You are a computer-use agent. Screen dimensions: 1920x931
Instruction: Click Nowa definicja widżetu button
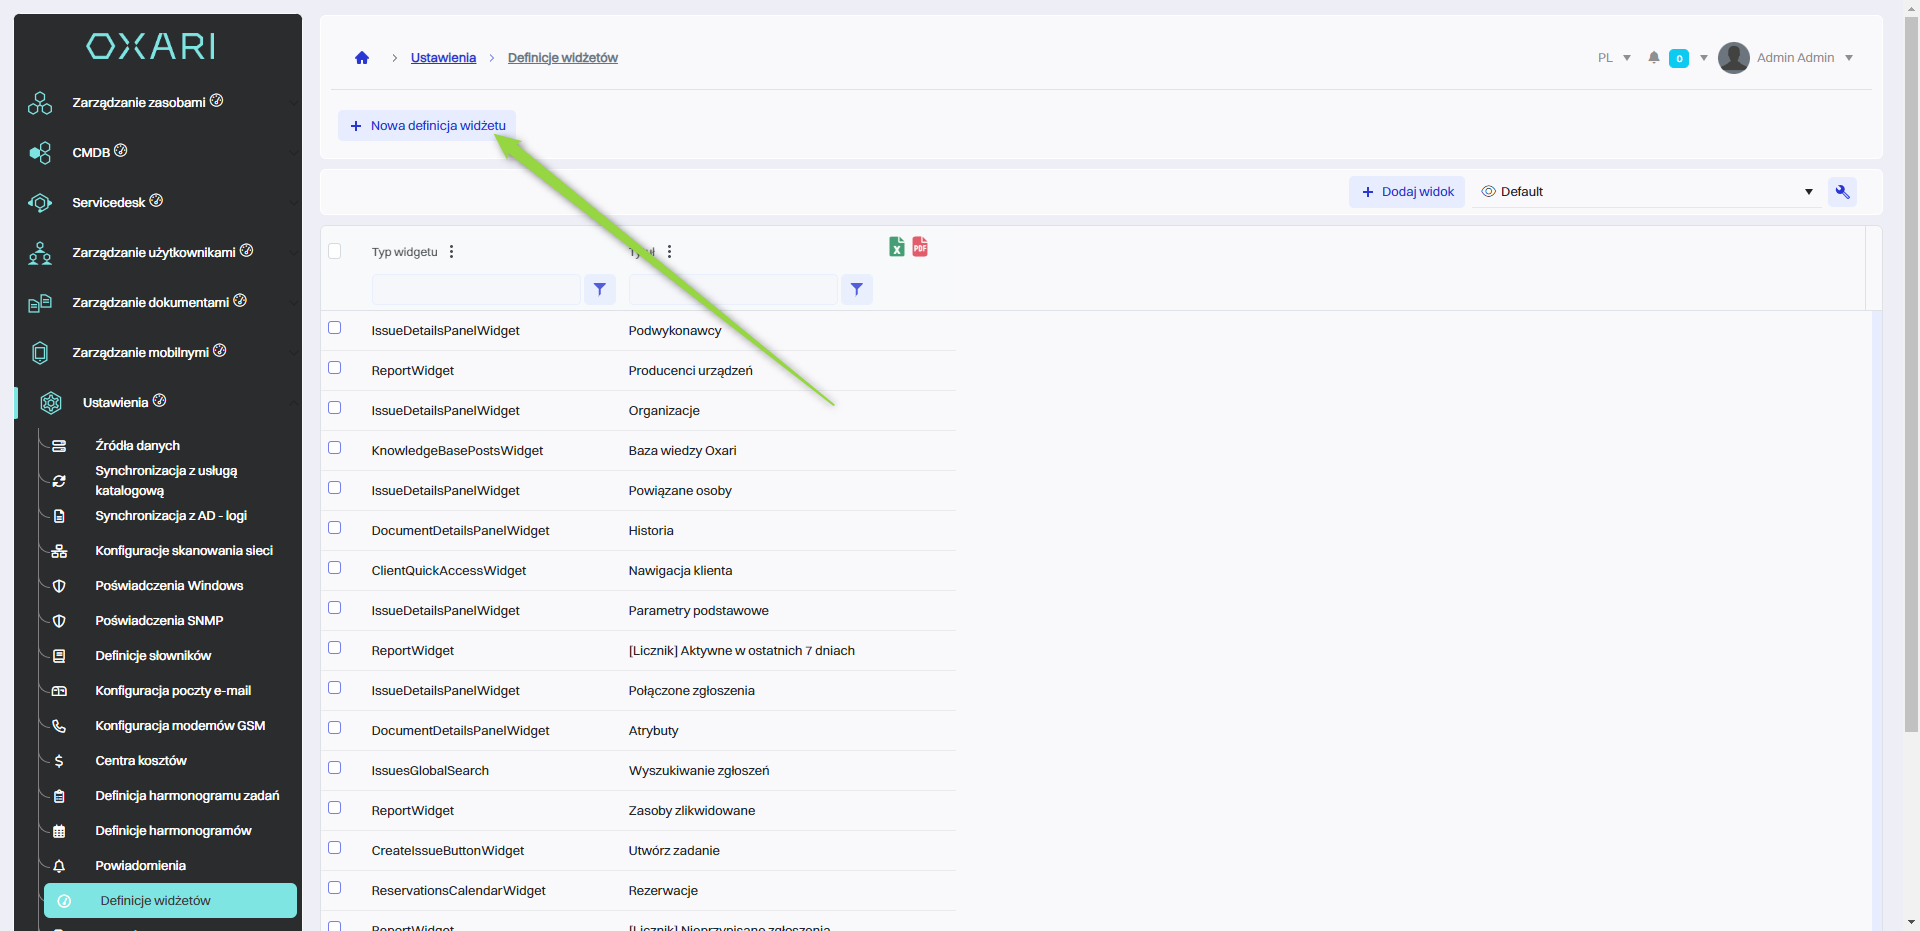click(427, 126)
